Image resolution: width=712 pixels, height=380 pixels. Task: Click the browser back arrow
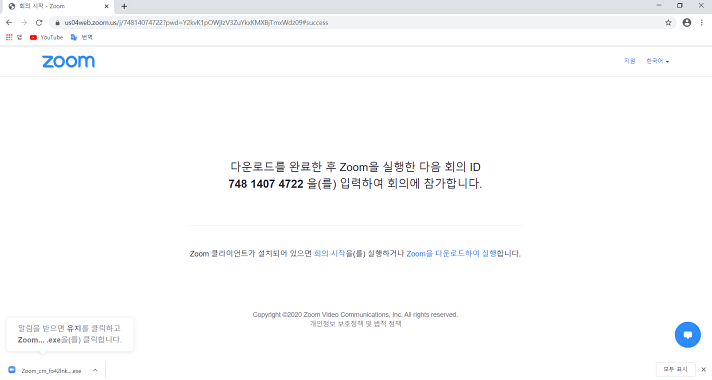[x=9, y=22]
